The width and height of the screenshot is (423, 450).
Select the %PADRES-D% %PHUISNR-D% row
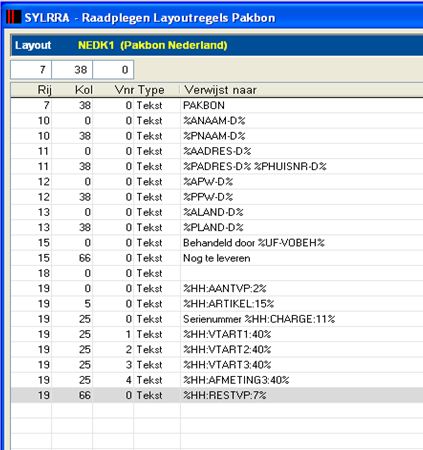click(x=217, y=166)
